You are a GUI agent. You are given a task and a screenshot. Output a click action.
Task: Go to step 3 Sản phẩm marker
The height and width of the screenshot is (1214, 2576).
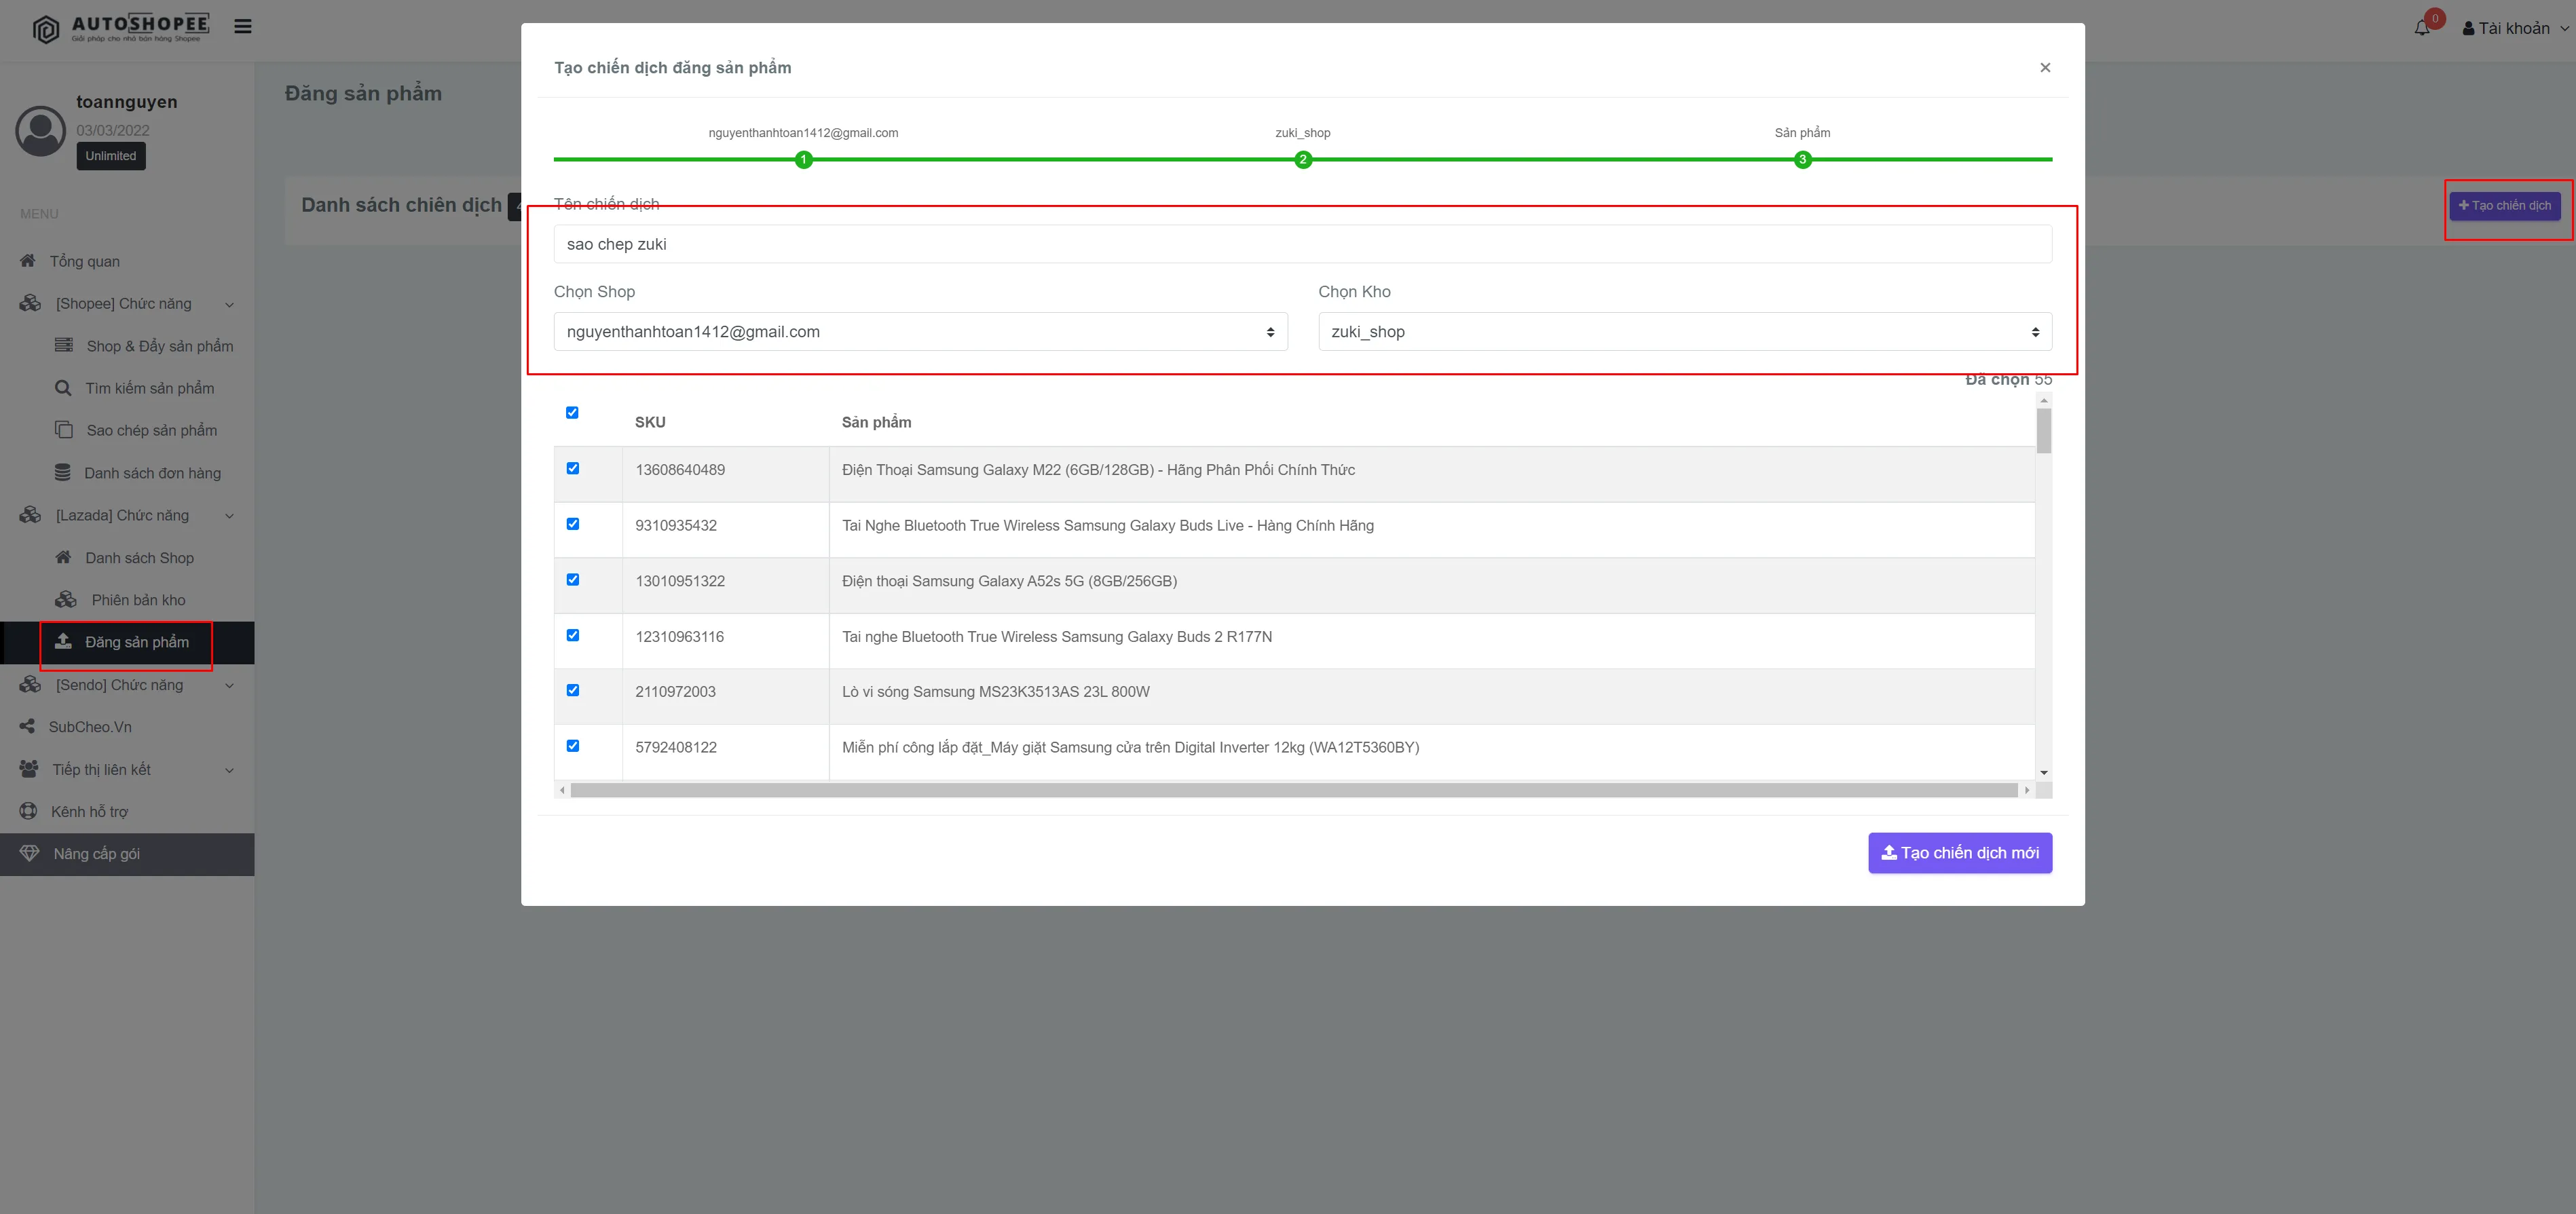1802,160
